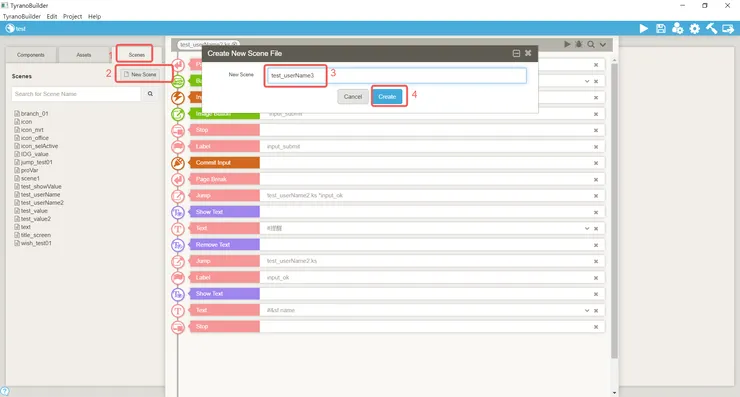This screenshot has height=397, width=740.
Task: Expand dropdown on the Text row above Remove Text
Action: pos(587,228)
